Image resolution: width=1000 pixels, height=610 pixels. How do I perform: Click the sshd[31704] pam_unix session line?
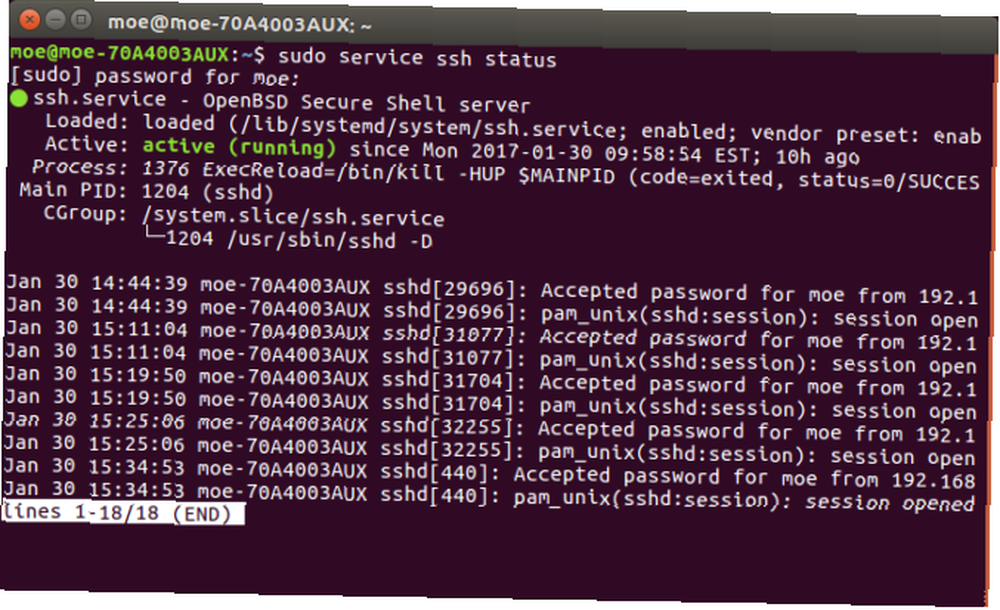click(x=490, y=405)
